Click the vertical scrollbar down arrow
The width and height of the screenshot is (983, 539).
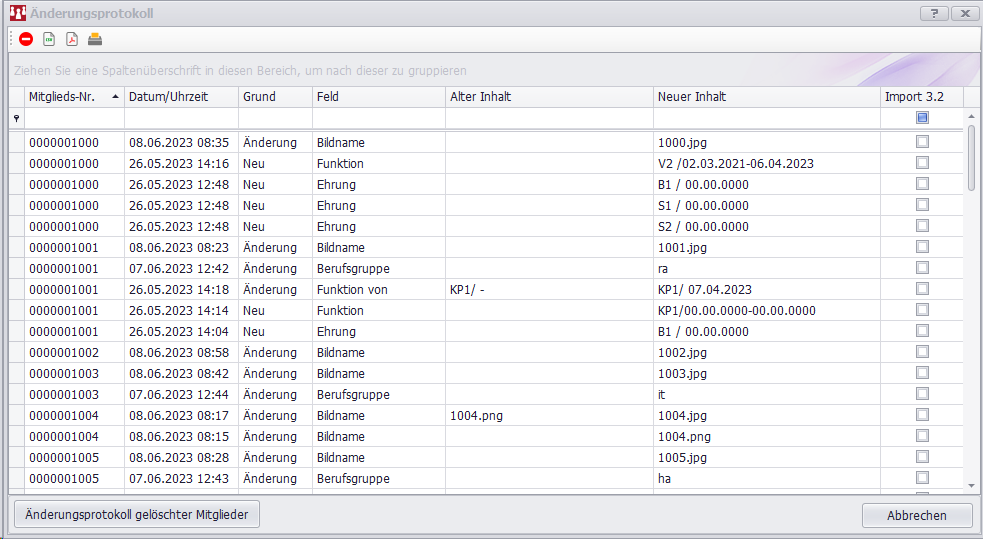click(x=971, y=485)
